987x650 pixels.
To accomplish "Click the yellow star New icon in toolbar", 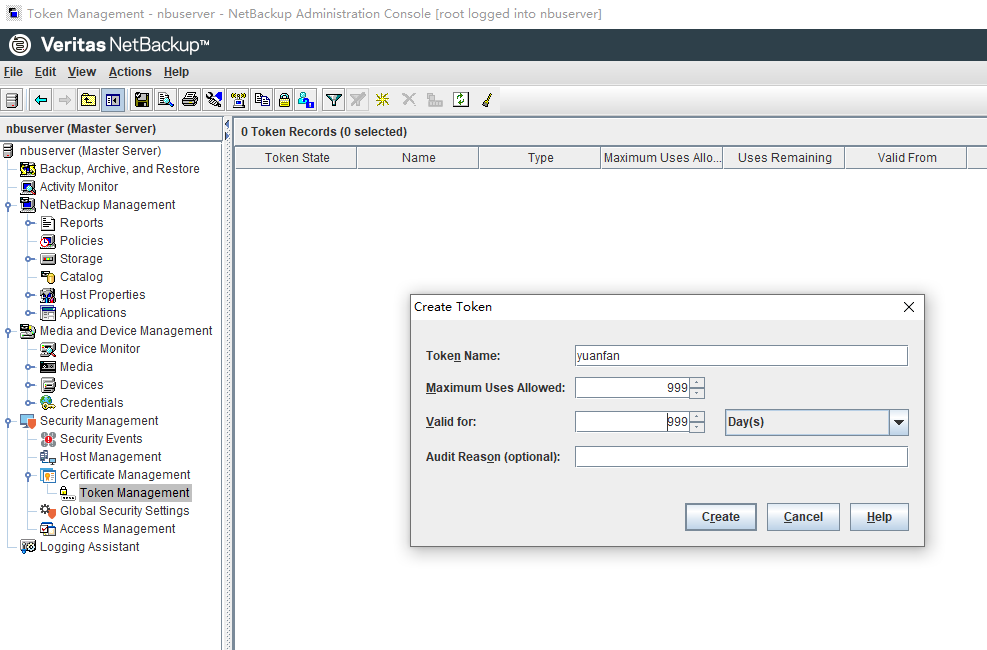I will [x=382, y=100].
